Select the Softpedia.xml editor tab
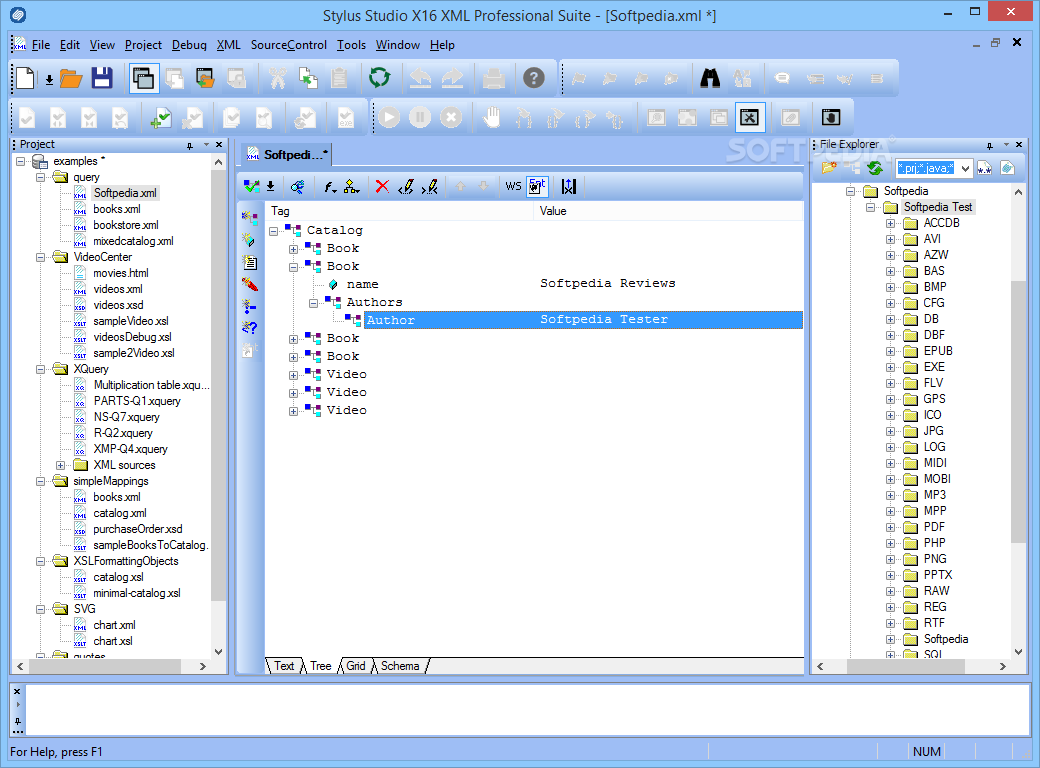The width and height of the screenshot is (1040, 768). click(287, 155)
